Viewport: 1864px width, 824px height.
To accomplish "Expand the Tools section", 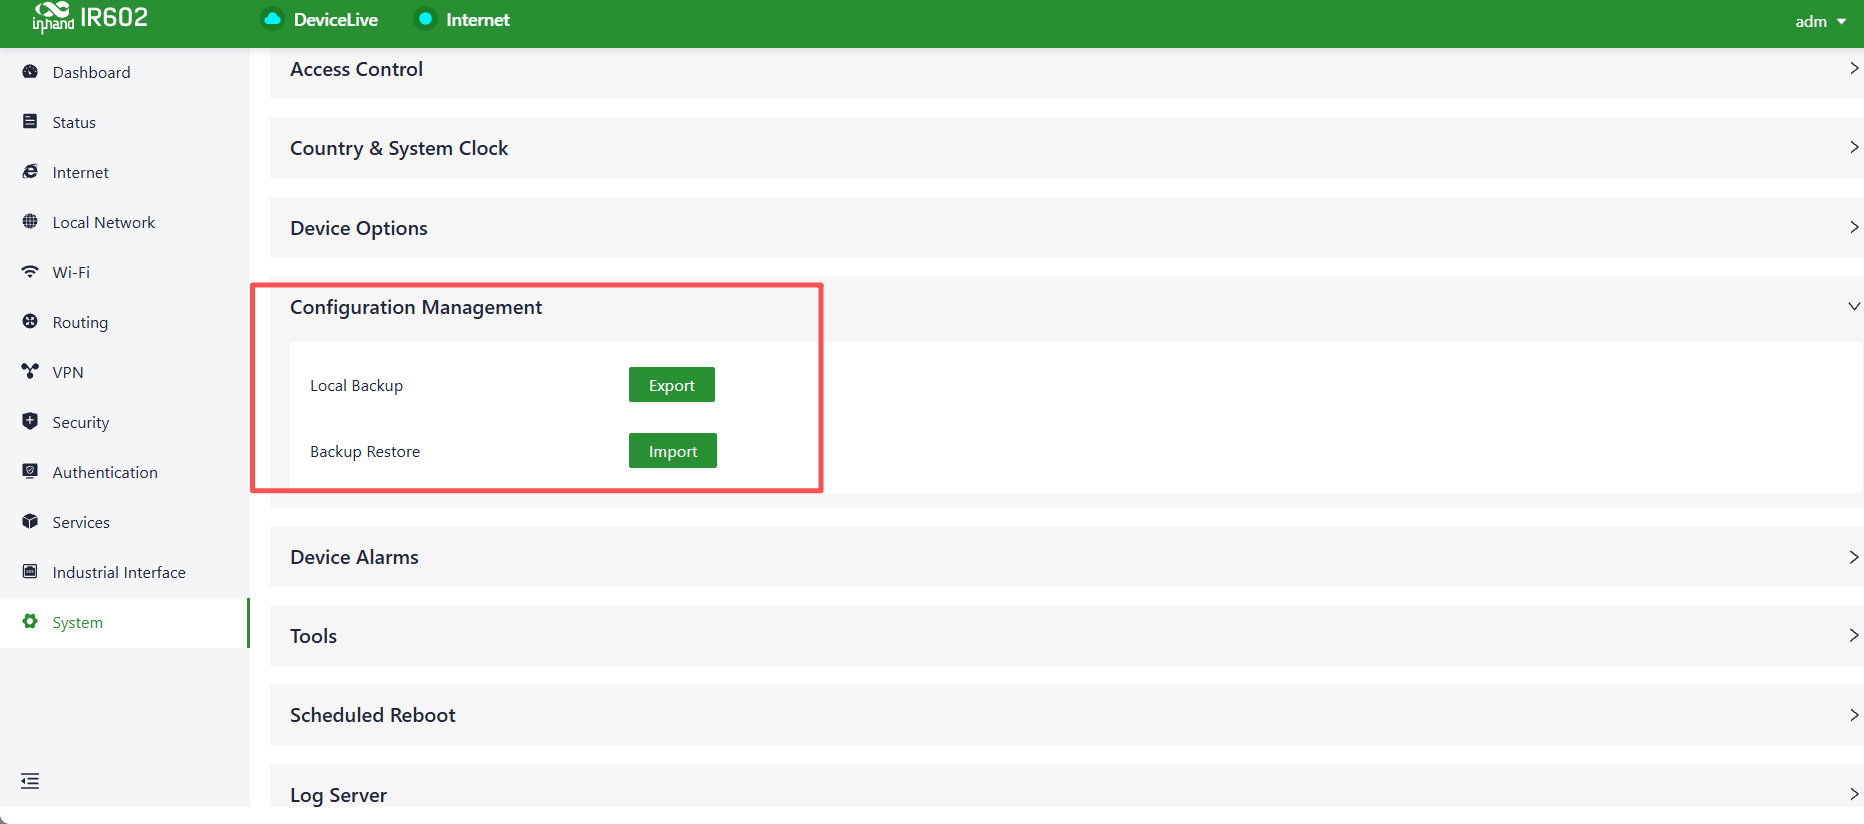I will tap(1066, 636).
